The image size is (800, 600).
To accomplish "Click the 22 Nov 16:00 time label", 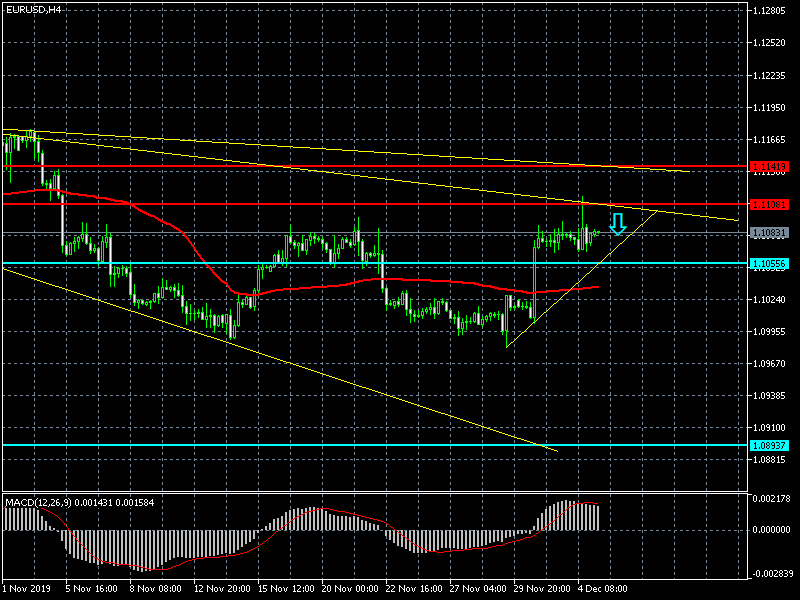I will pos(414,589).
